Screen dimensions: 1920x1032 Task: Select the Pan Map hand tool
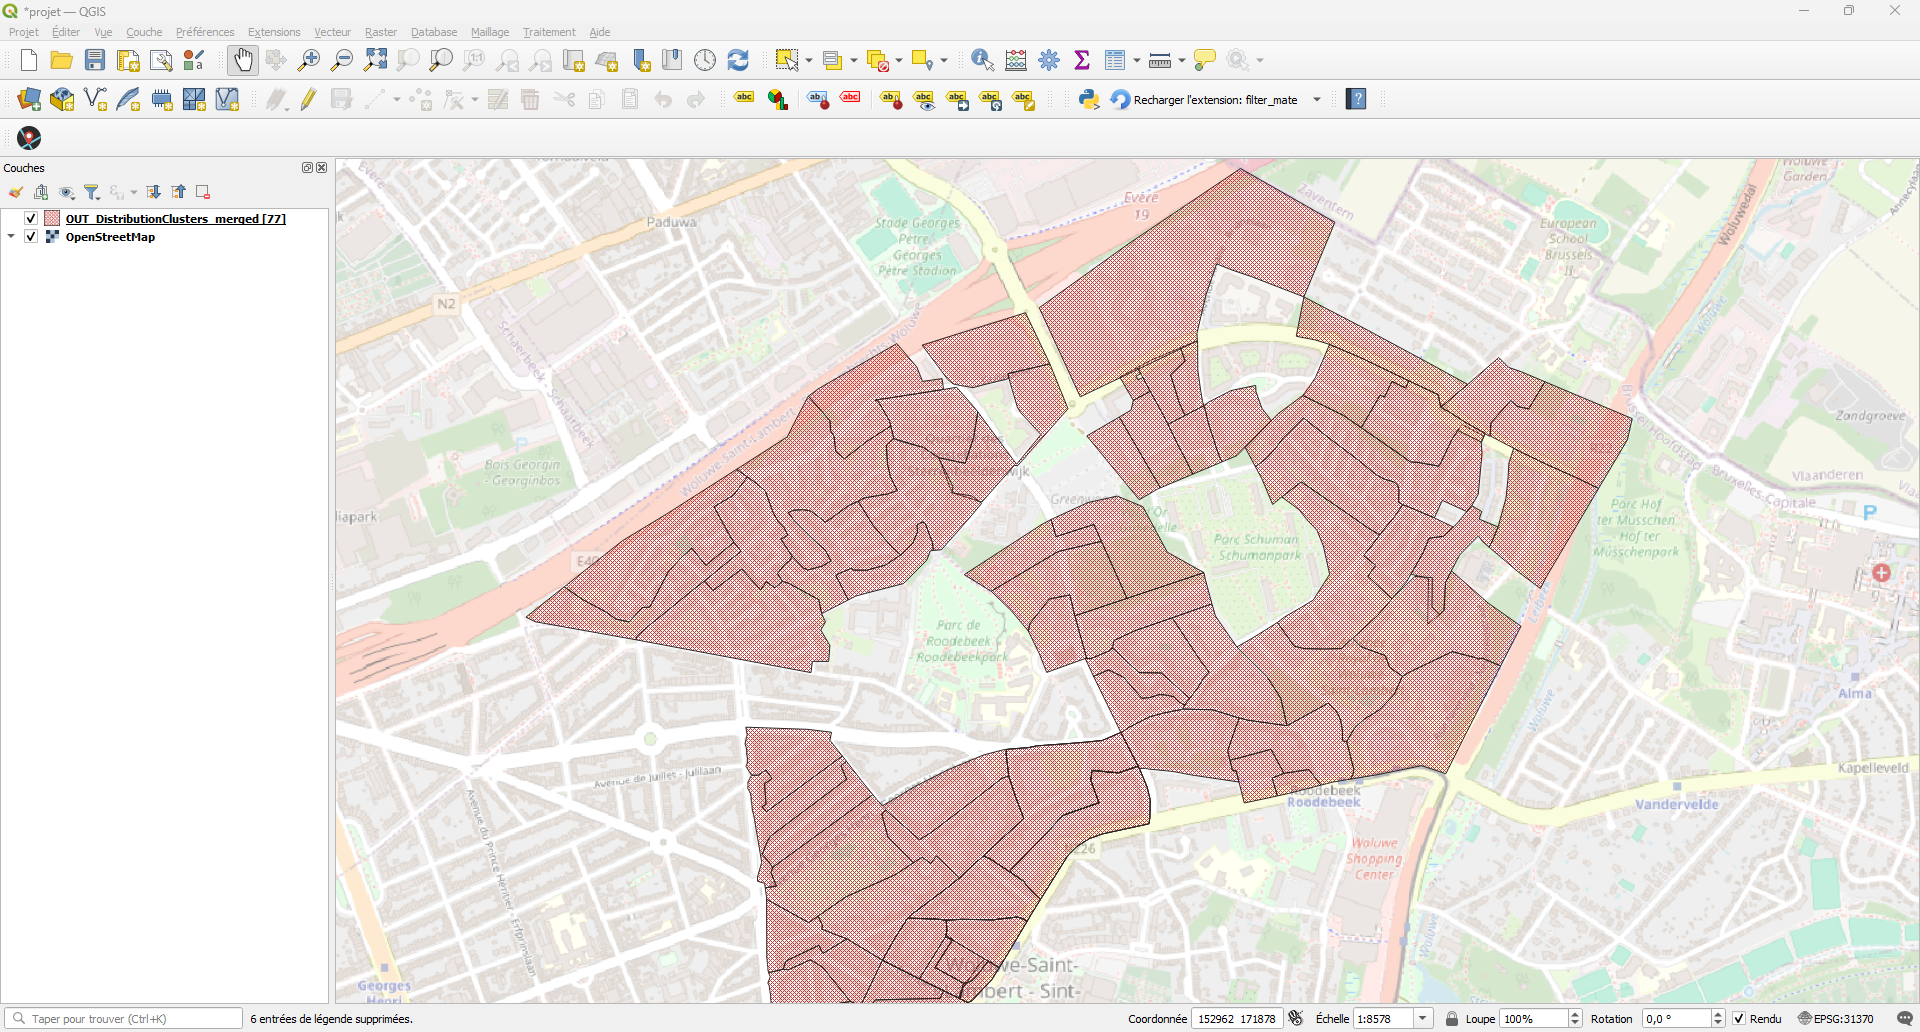[x=242, y=60]
